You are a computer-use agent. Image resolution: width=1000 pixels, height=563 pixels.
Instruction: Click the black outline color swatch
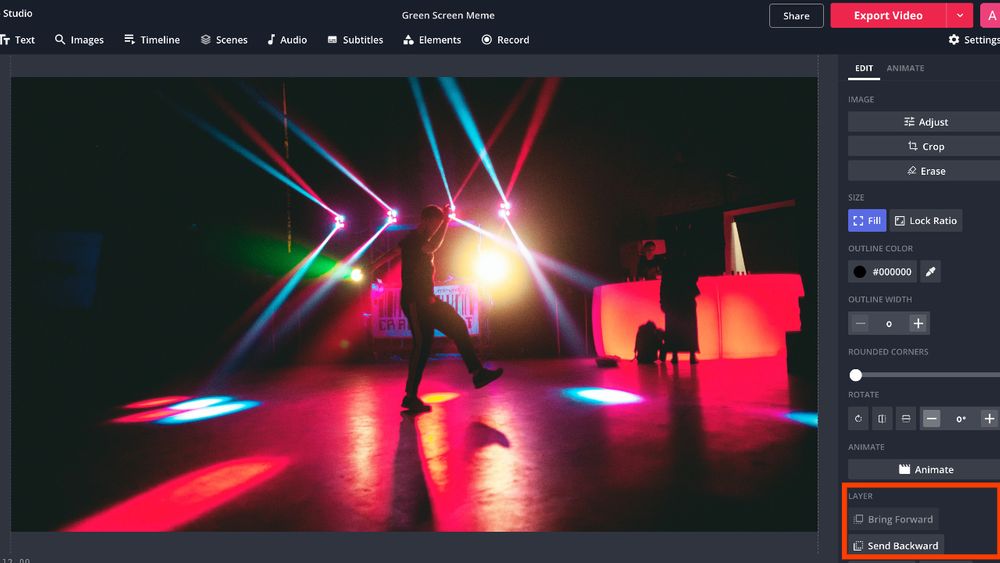pos(860,272)
